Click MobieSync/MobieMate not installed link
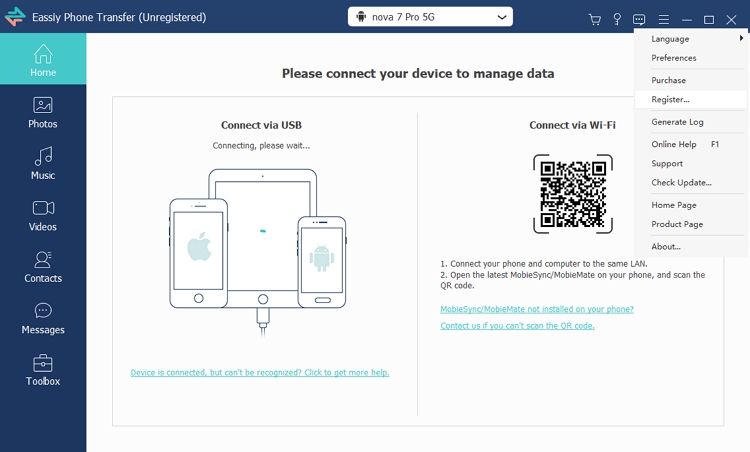The image size is (750, 452). [x=537, y=309]
